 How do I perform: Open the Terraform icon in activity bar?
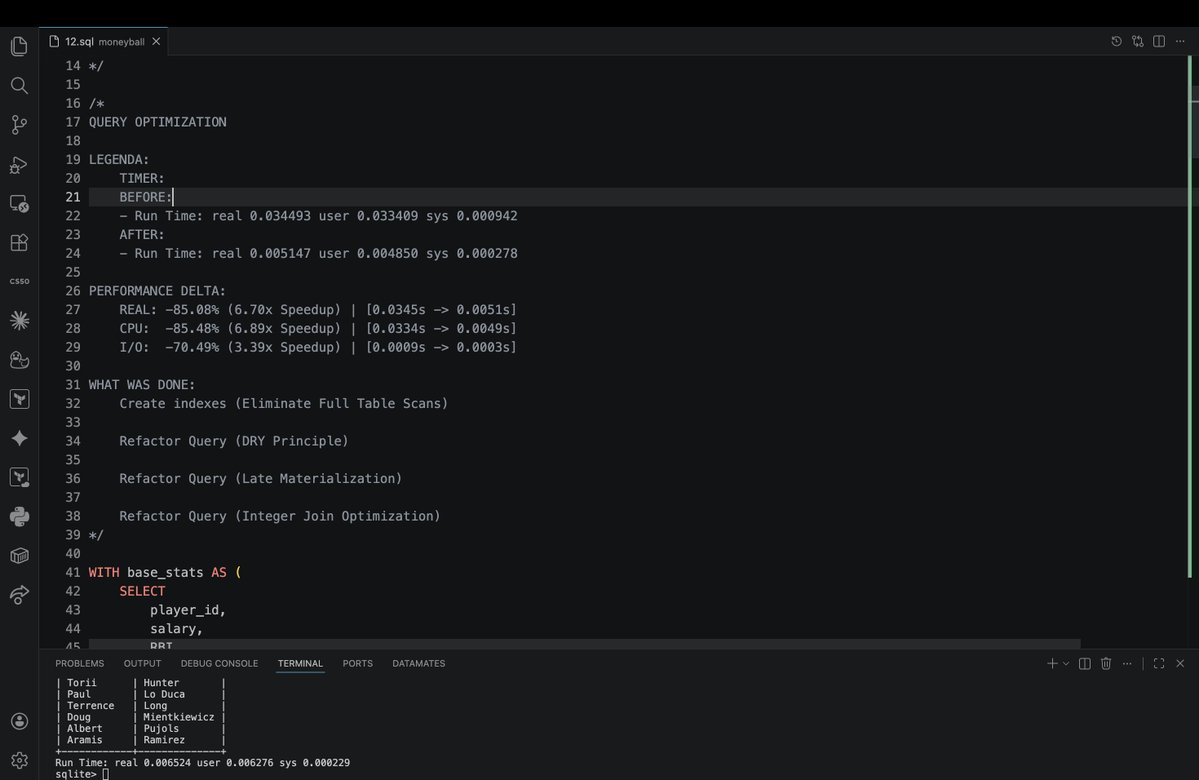pos(19,398)
